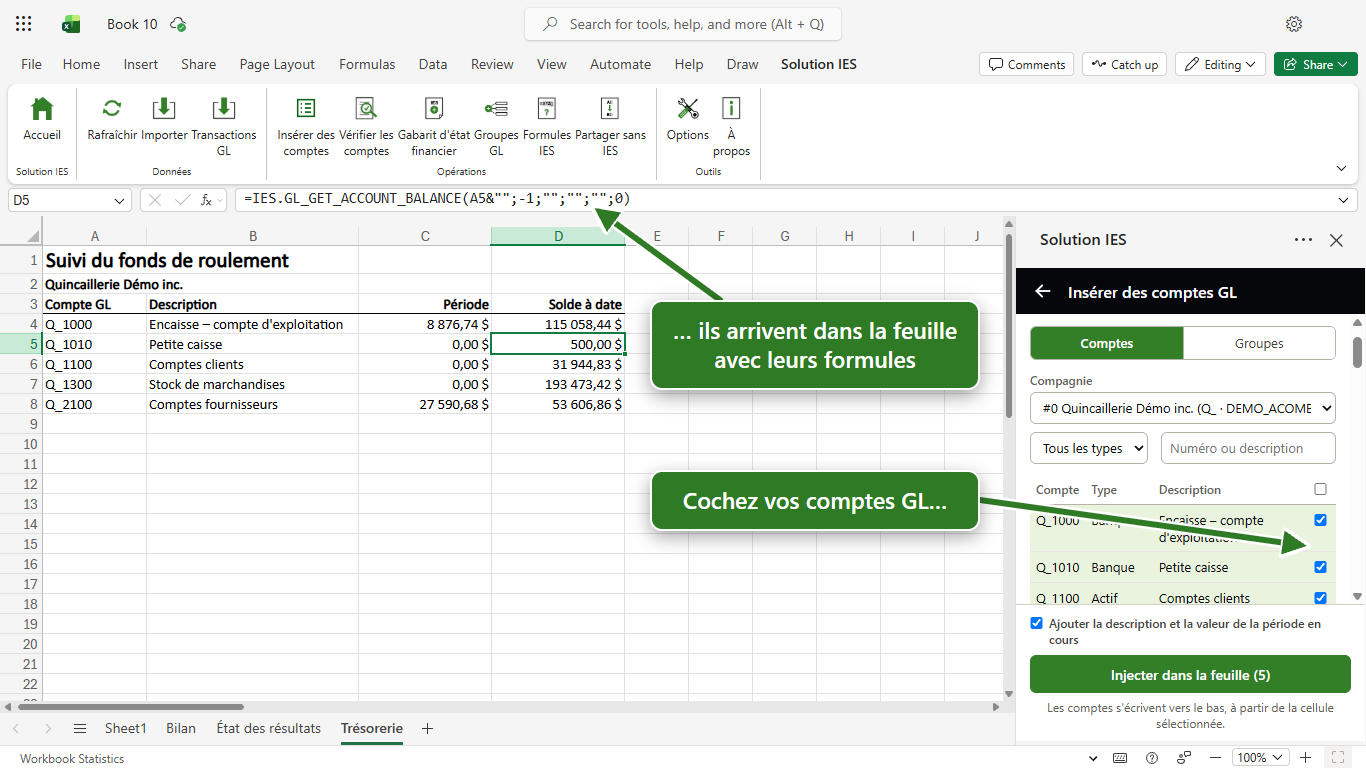Expand the Name Box dropdown arrow
This screenshot has height=768, width=1366.
click(x=120, y=200)
